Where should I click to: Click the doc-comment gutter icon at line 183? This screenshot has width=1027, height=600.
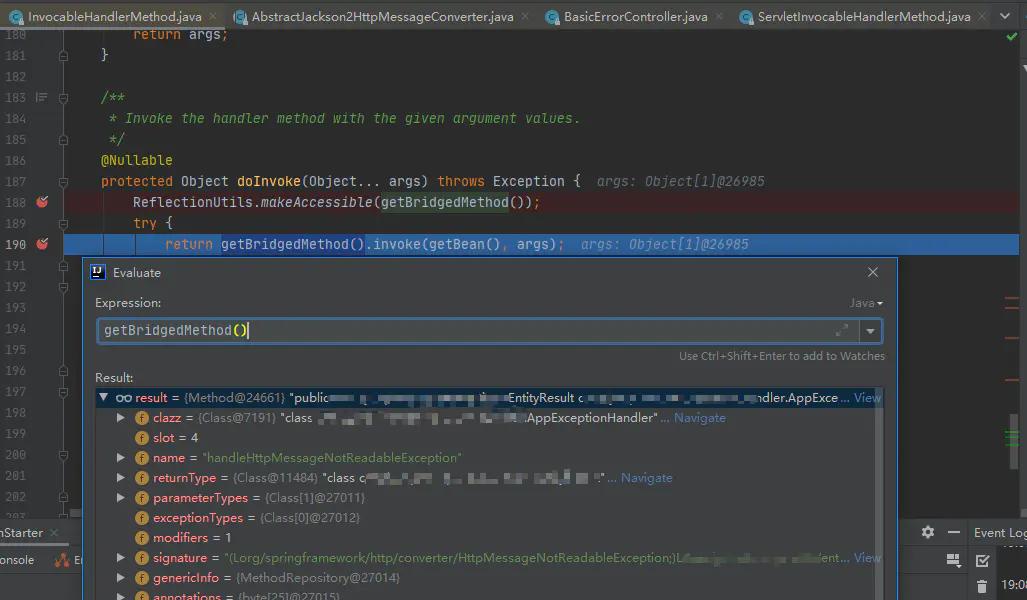41,97
